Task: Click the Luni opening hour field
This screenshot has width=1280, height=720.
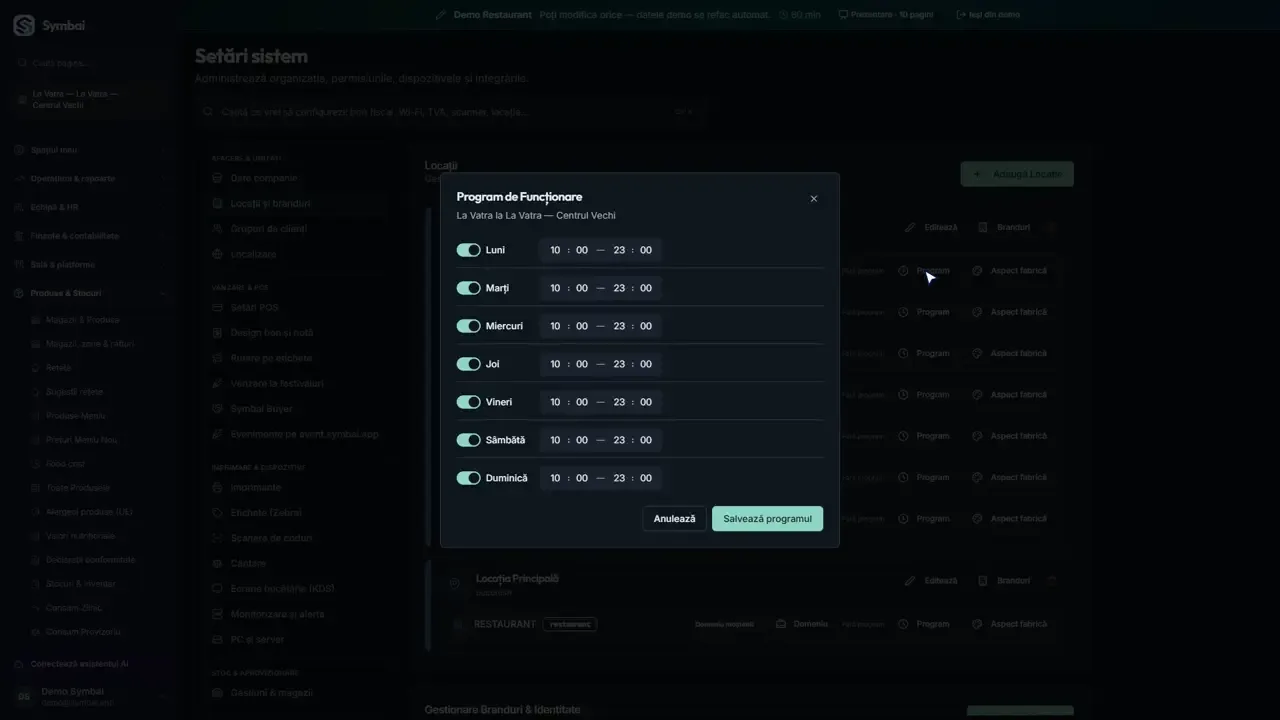Action: tap(555, 250)
